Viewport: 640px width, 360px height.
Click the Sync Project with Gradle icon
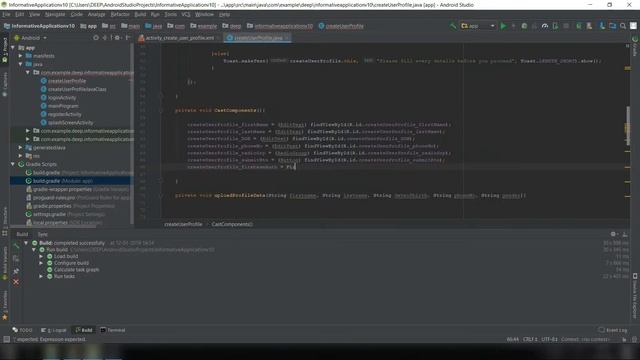(x=579, y=26)
